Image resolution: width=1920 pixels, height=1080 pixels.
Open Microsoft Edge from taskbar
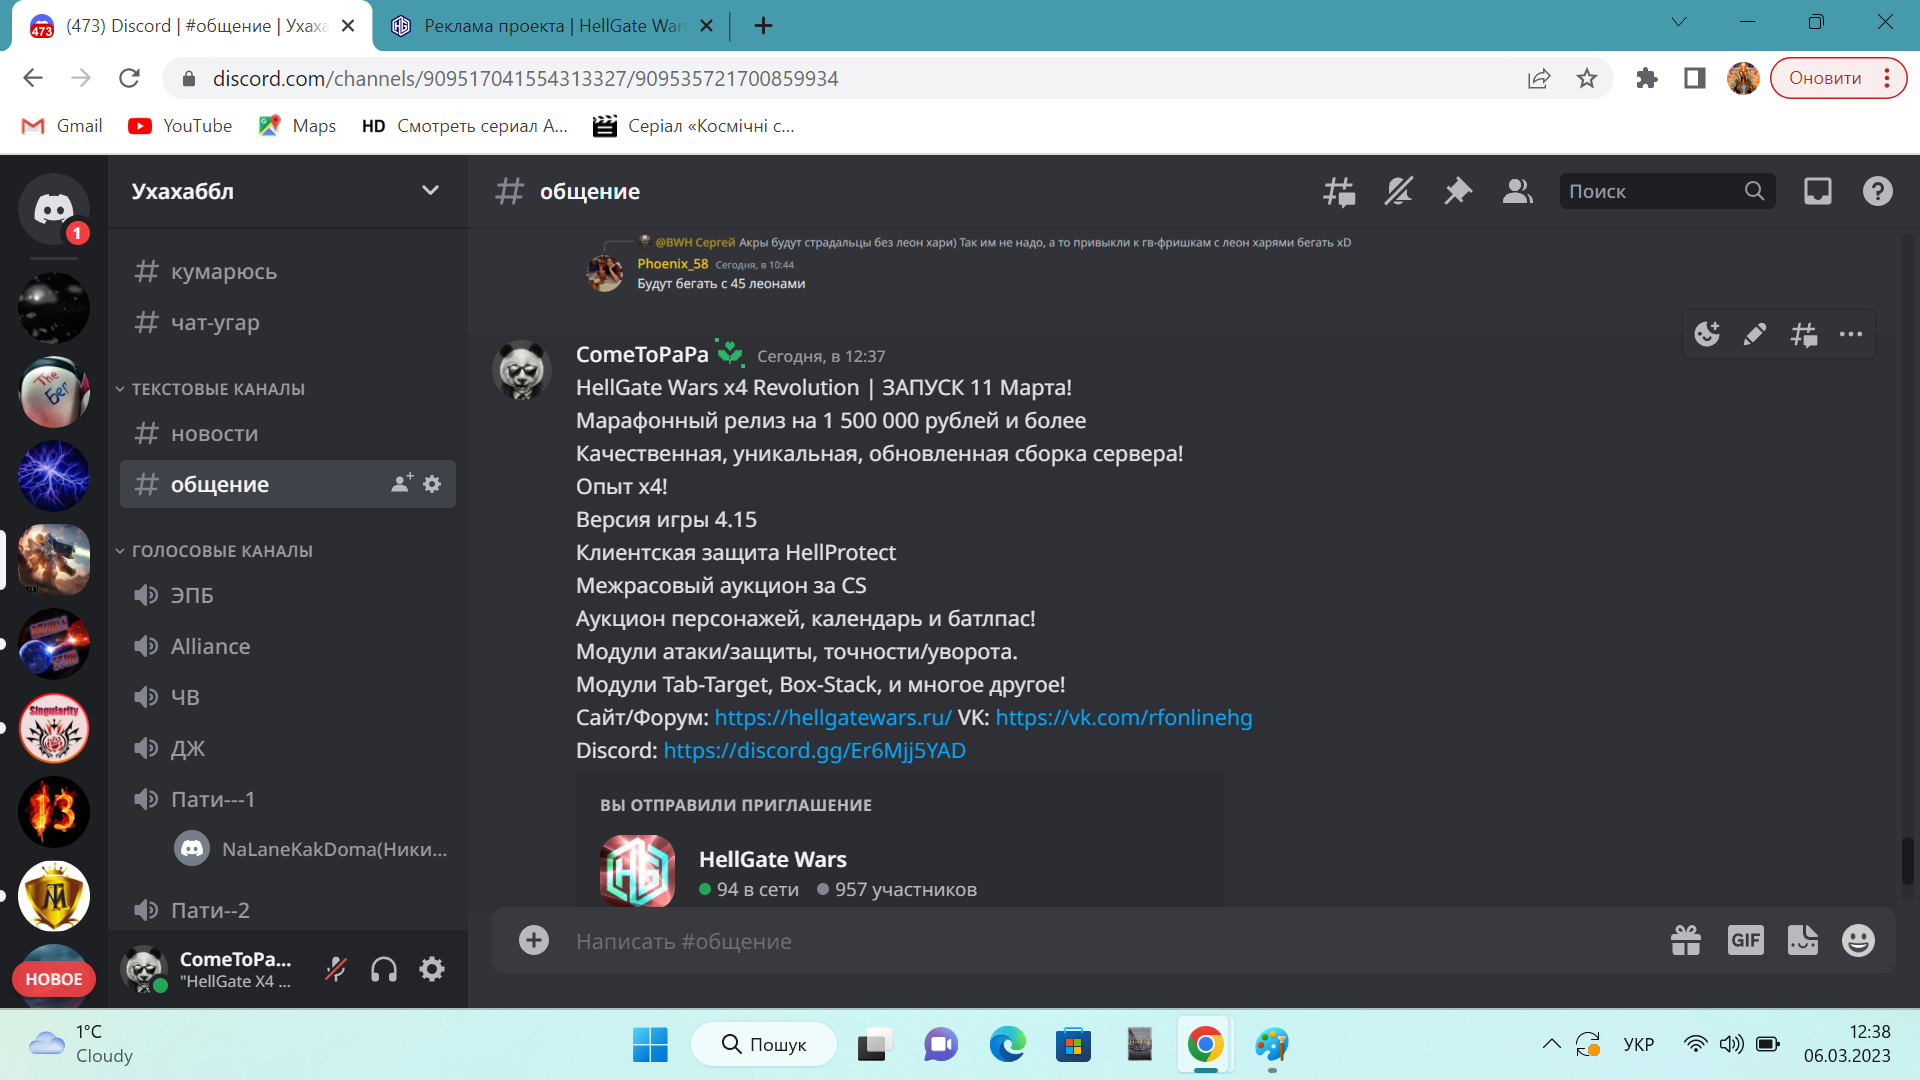(x=1007, y=1045)
